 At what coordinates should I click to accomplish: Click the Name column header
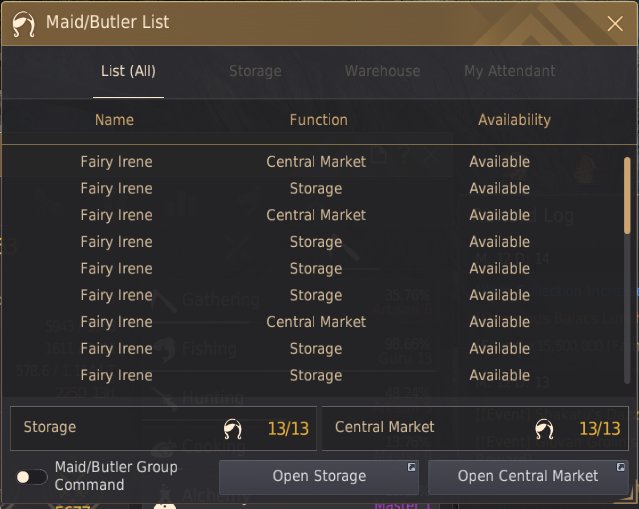[114, 120]
